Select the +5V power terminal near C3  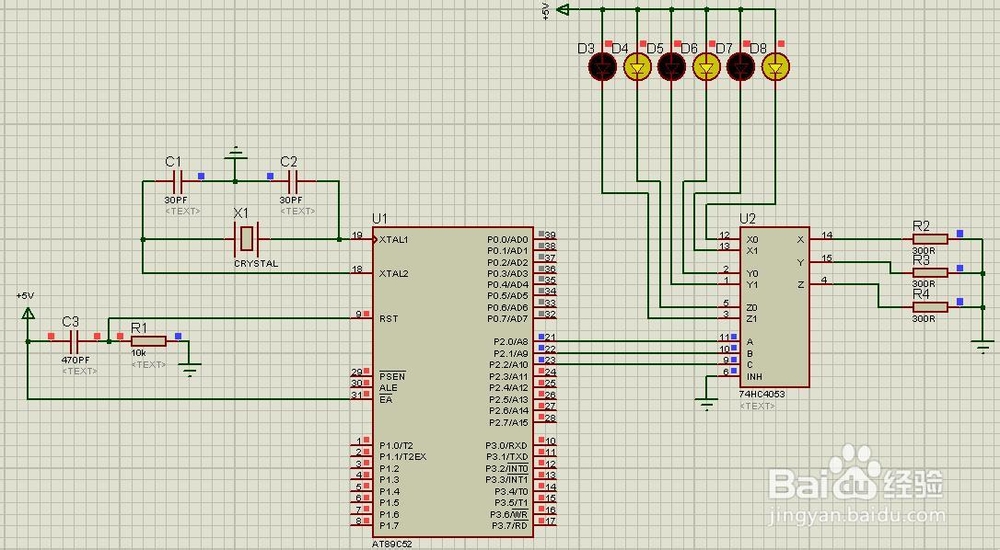tap(27, 312)
